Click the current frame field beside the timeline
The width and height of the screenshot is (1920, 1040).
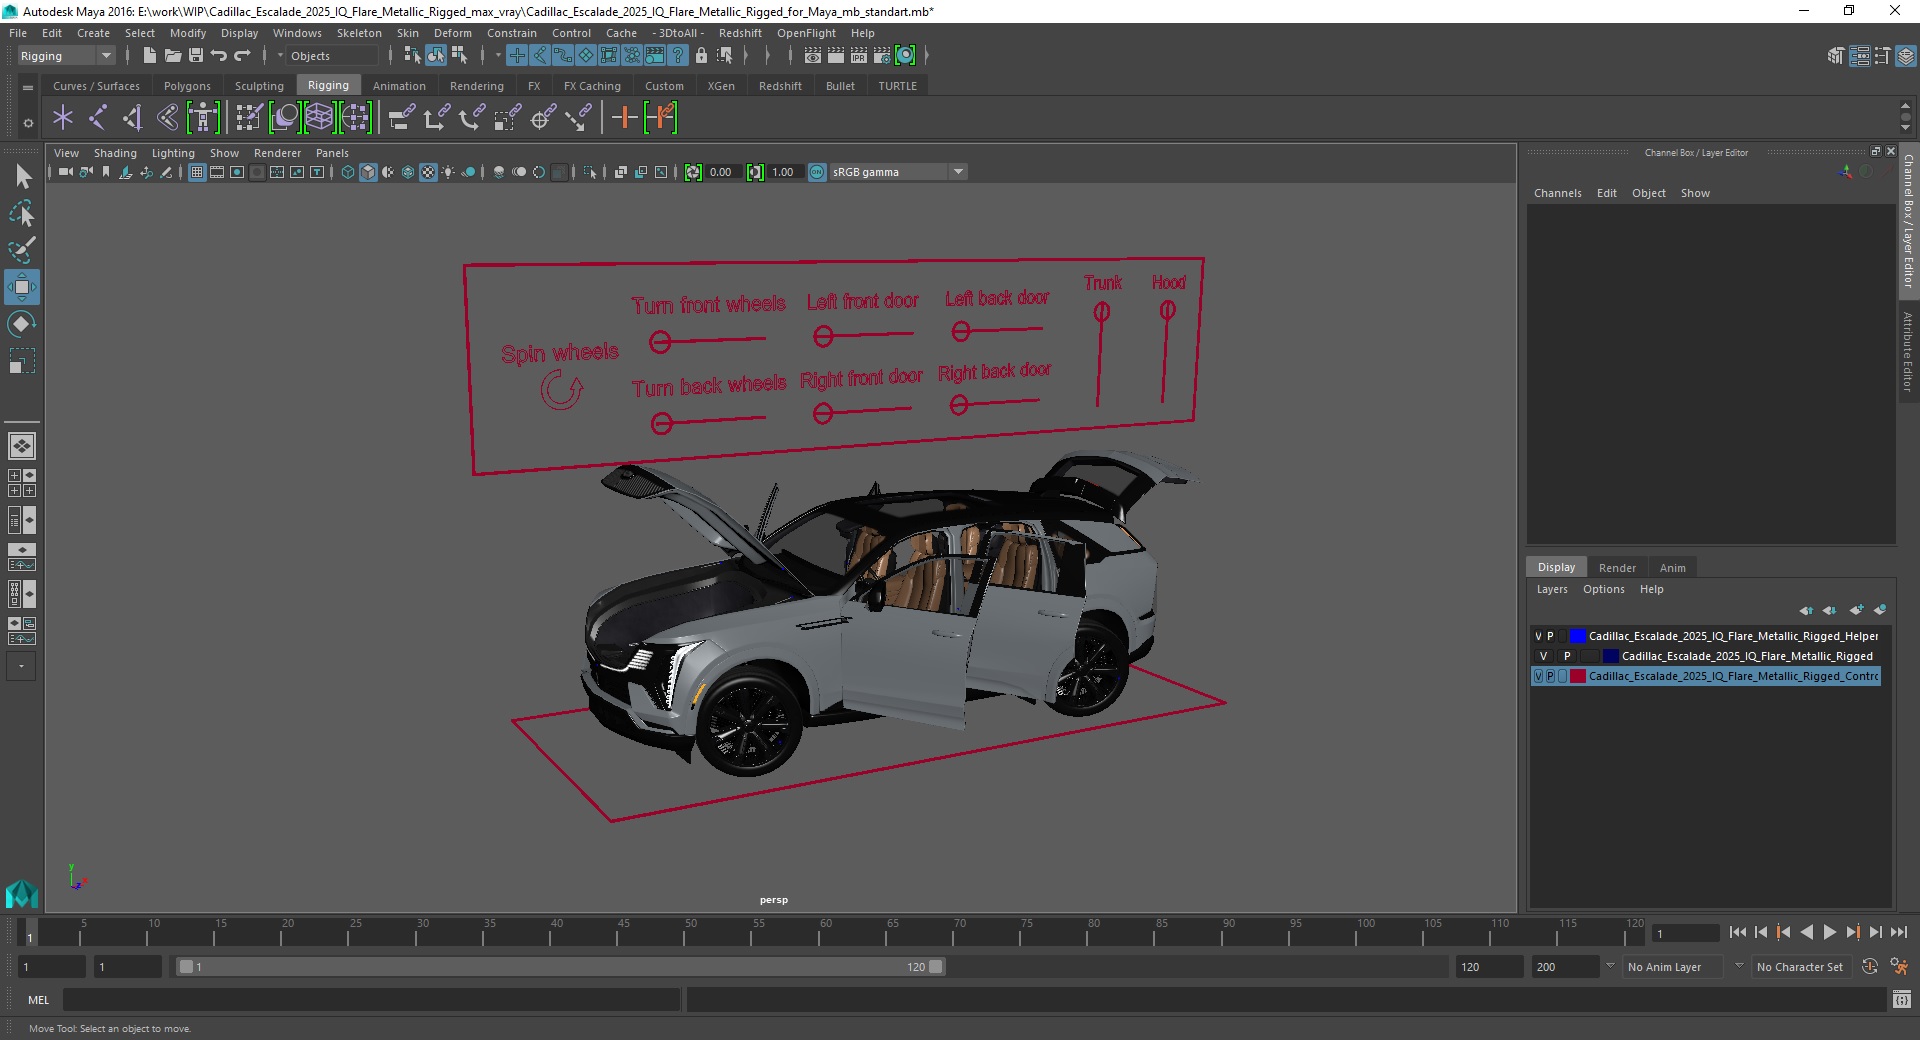click(1685, 933)
